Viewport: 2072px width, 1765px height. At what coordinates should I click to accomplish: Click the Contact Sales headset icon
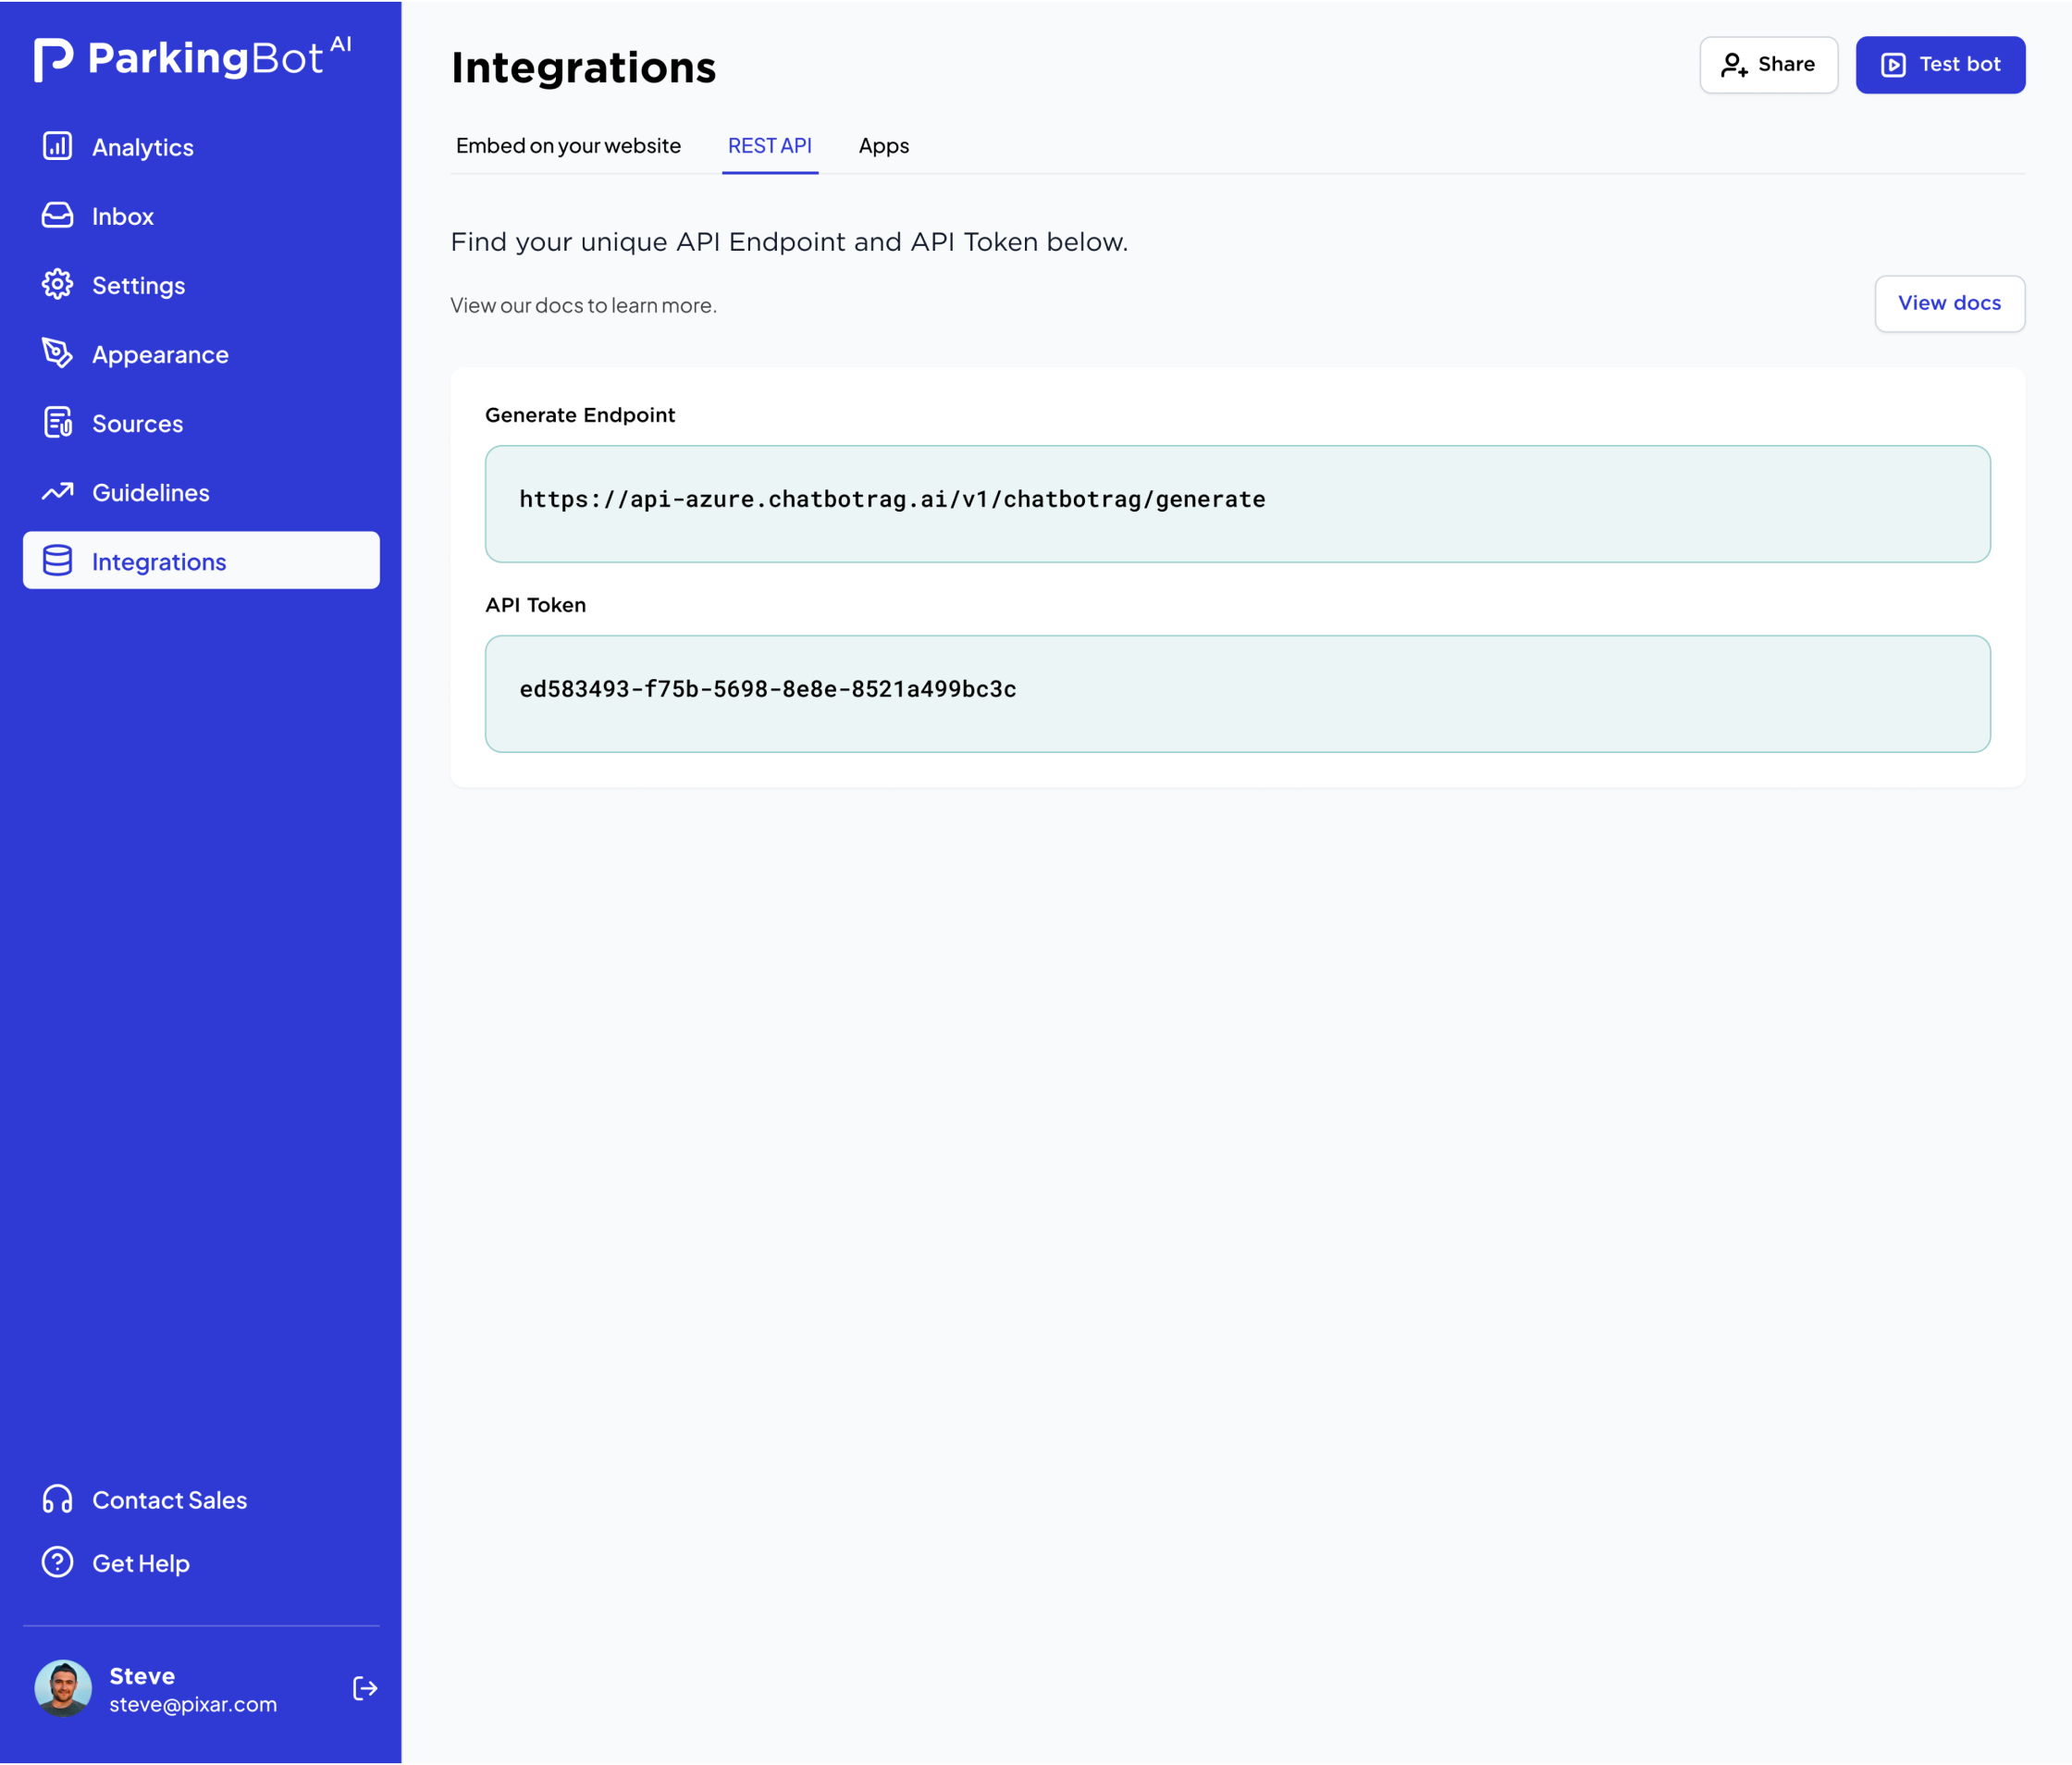[57, 1499]
